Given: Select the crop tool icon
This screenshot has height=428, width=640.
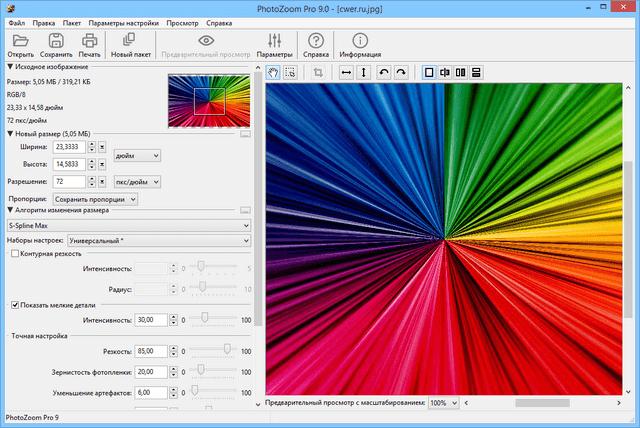Looking at the screenshot, I should tap(318, 72).
